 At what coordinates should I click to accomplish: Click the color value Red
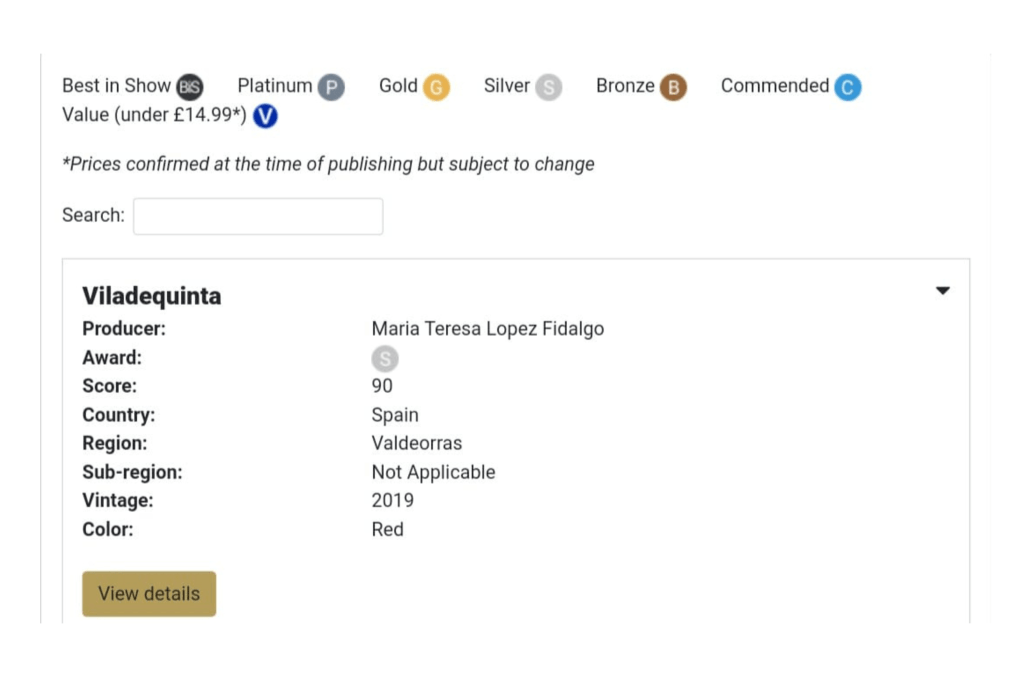tap(387, 529)
